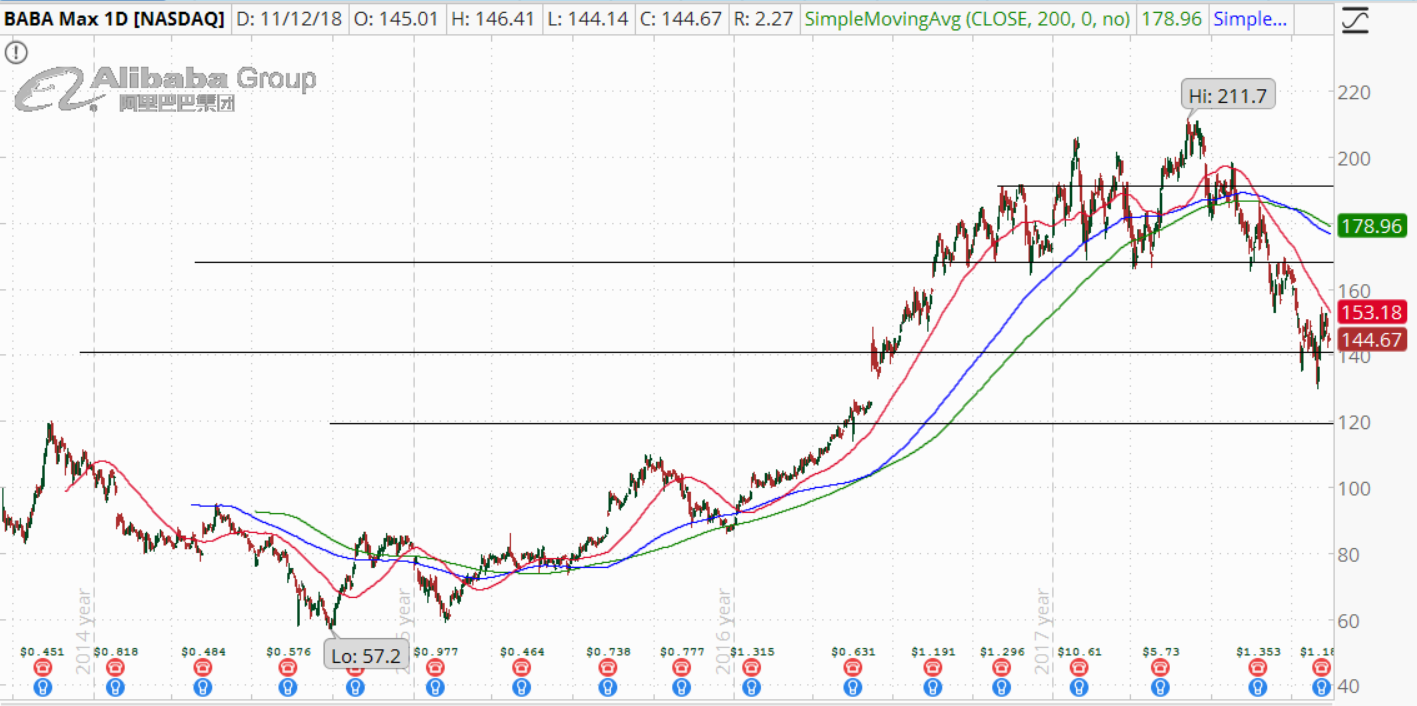Open the red phone event under $0.818
1417x706 pixels.
115,668
